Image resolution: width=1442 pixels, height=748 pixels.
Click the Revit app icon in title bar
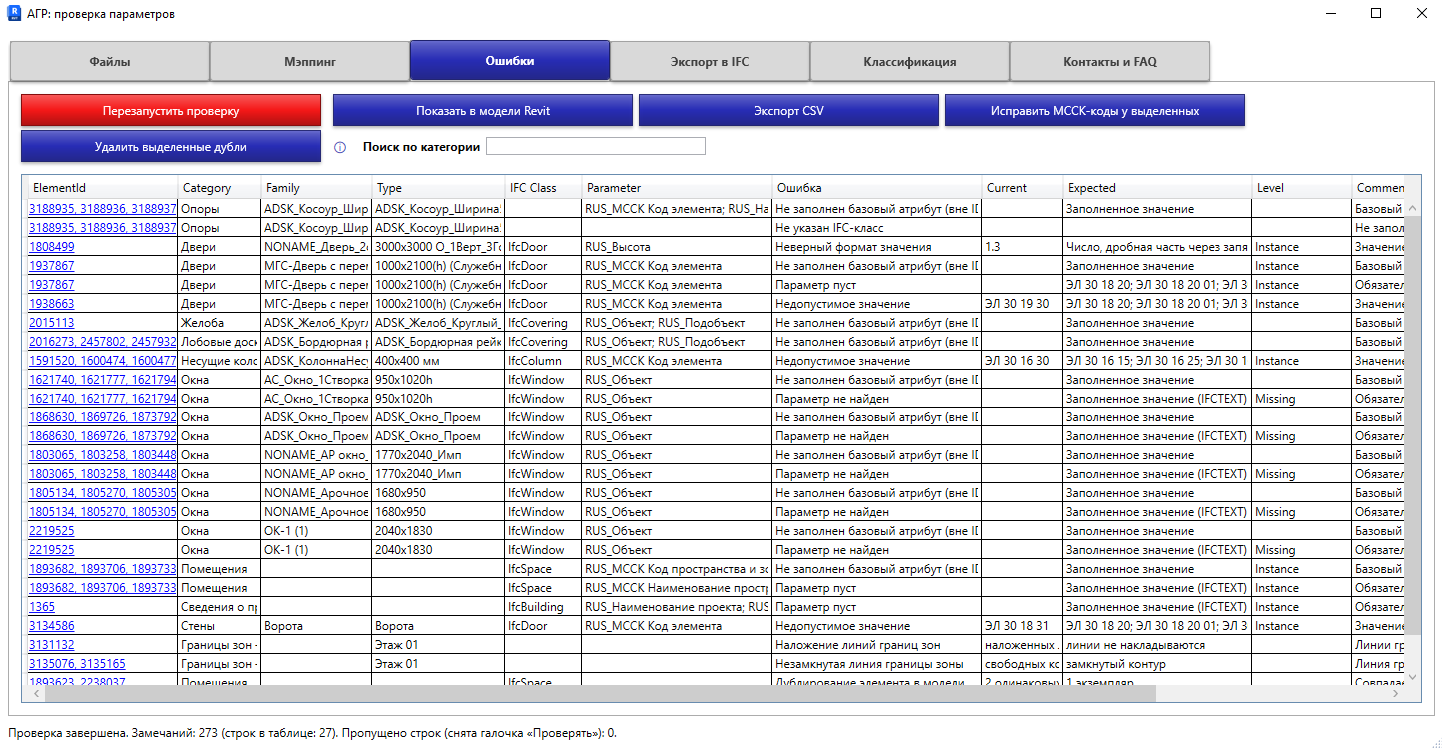pos(15,14)
